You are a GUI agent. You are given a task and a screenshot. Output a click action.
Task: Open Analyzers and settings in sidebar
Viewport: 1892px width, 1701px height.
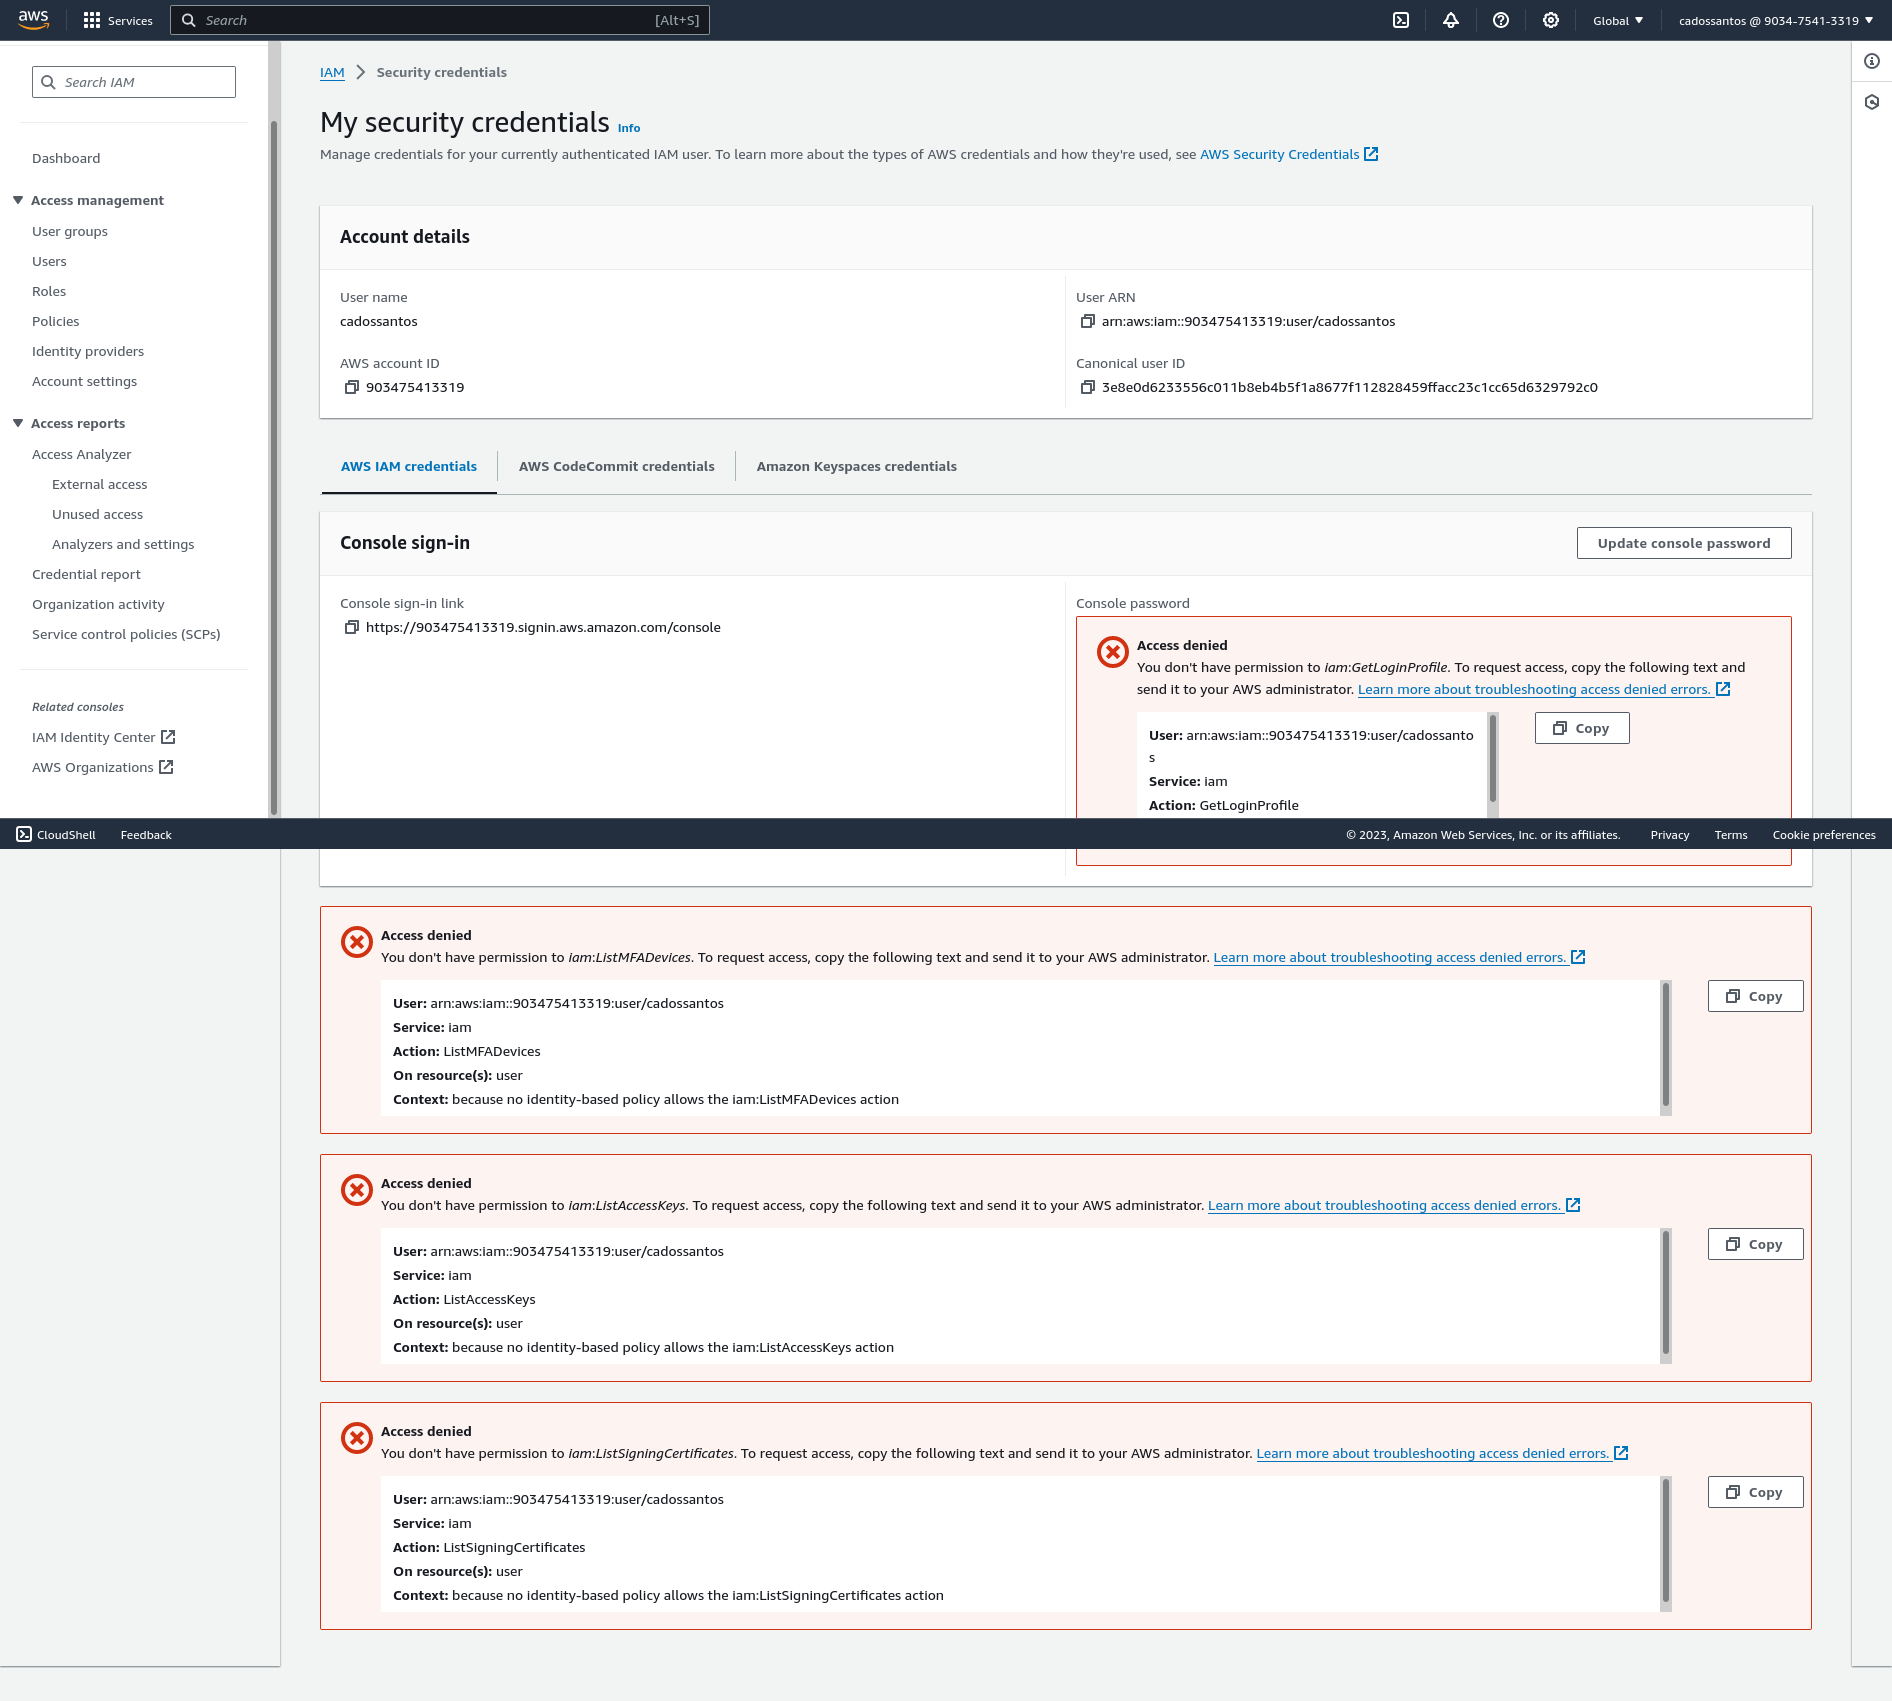click(123, 544)
